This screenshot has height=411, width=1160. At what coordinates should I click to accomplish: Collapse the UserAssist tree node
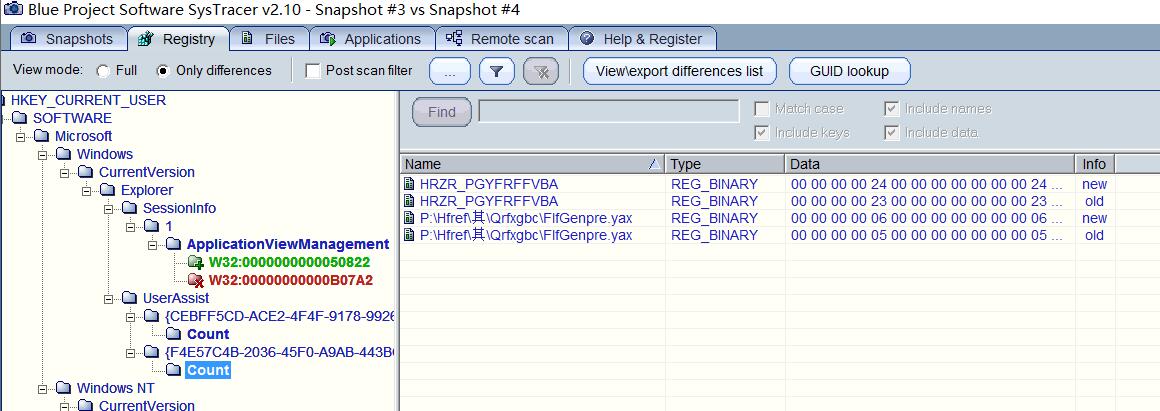[109, 299]
